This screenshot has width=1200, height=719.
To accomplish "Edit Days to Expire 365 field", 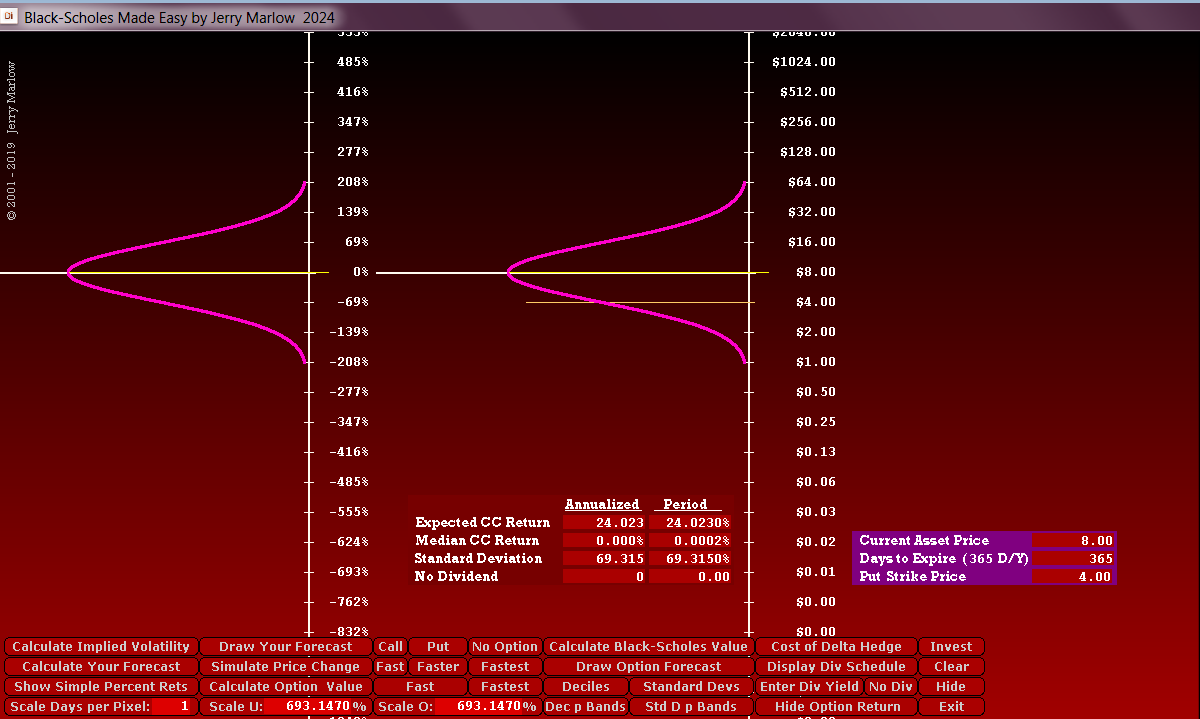I will pyautogui.click(x=1073, y=559).
